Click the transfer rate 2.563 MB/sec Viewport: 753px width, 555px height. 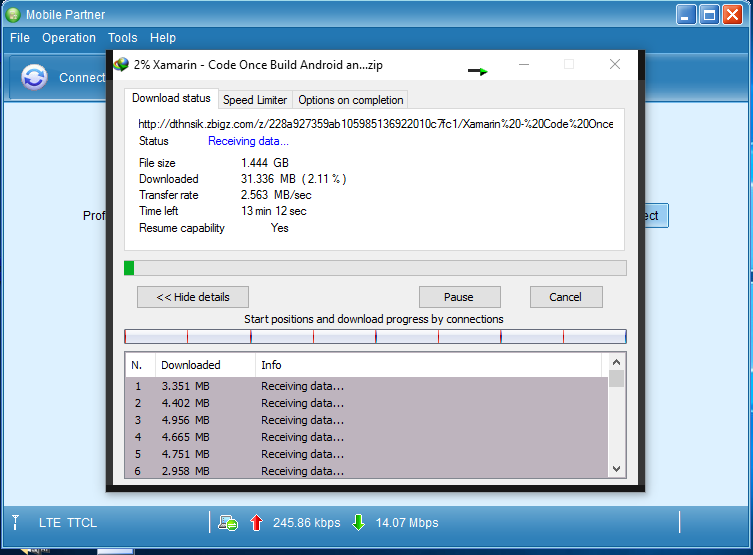coord(276,195)
